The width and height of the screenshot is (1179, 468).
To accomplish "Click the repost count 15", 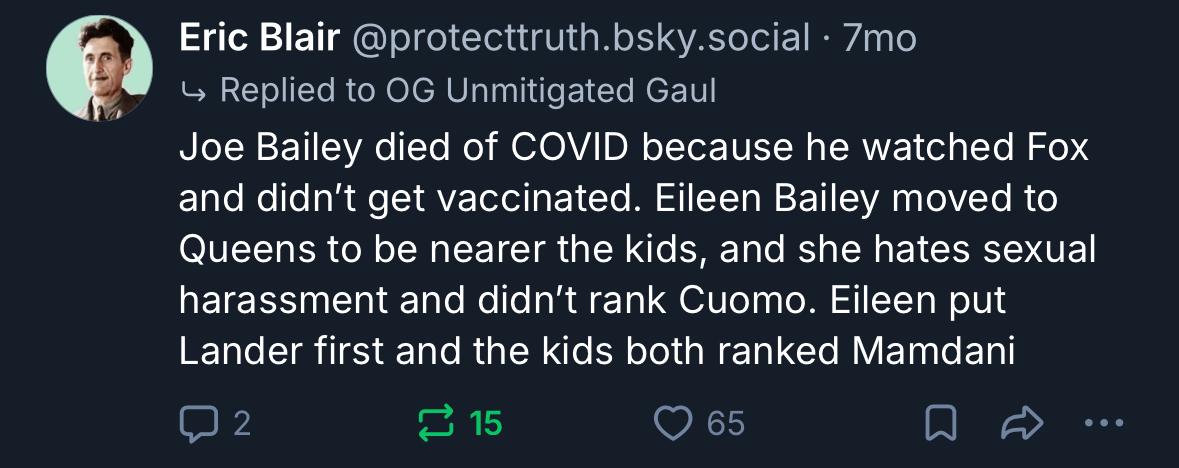I will click(486, 424).
